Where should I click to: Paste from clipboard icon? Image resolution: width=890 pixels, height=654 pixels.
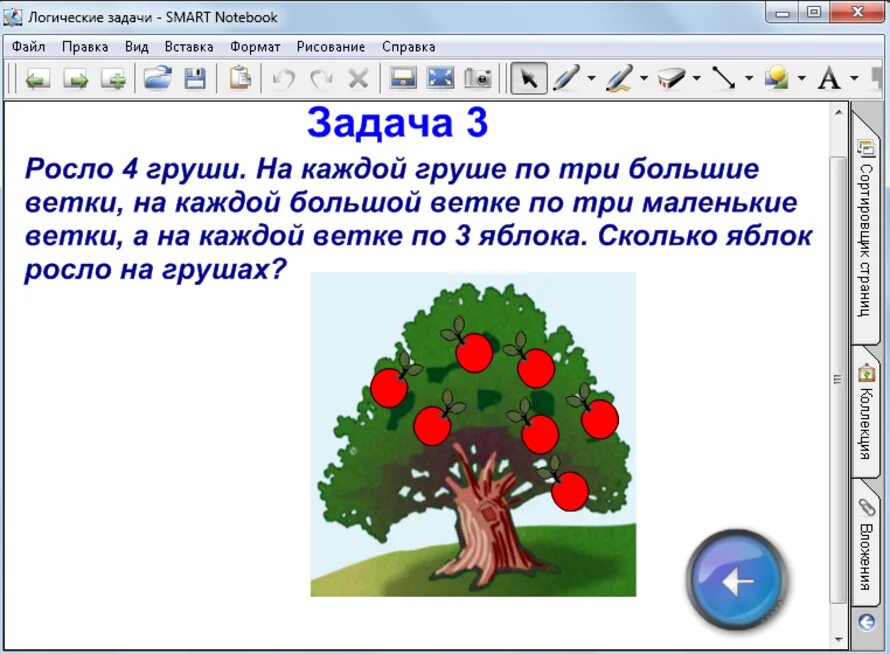[x=240, y=78]
